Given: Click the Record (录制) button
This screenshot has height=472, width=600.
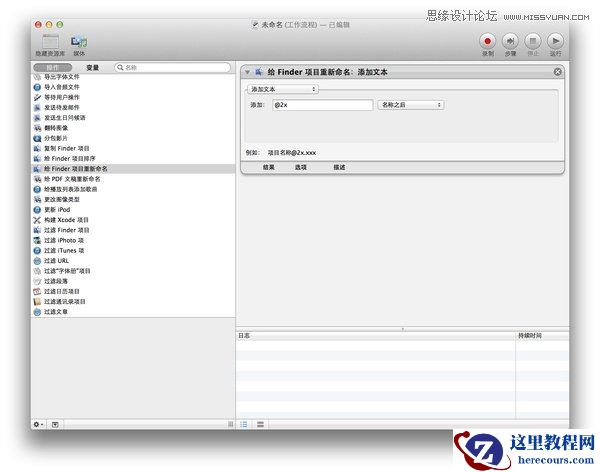Looking at the screenshot, I should 487,41.
